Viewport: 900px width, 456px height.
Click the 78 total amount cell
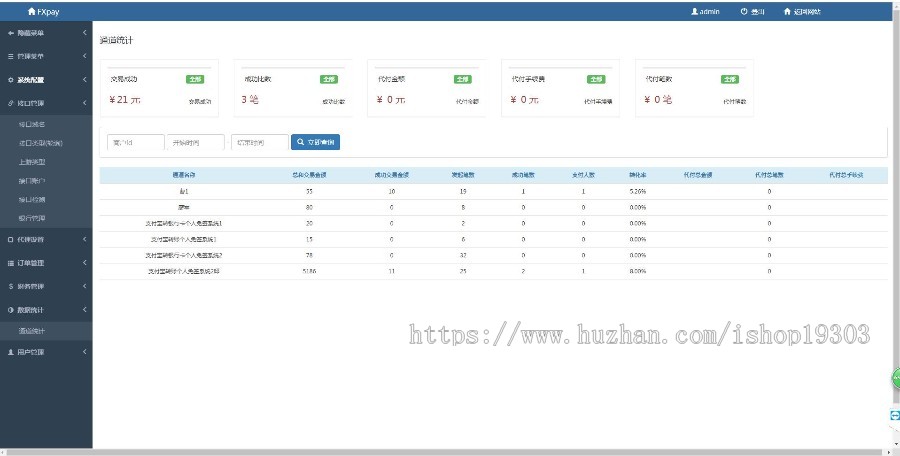tap(309, 255)
